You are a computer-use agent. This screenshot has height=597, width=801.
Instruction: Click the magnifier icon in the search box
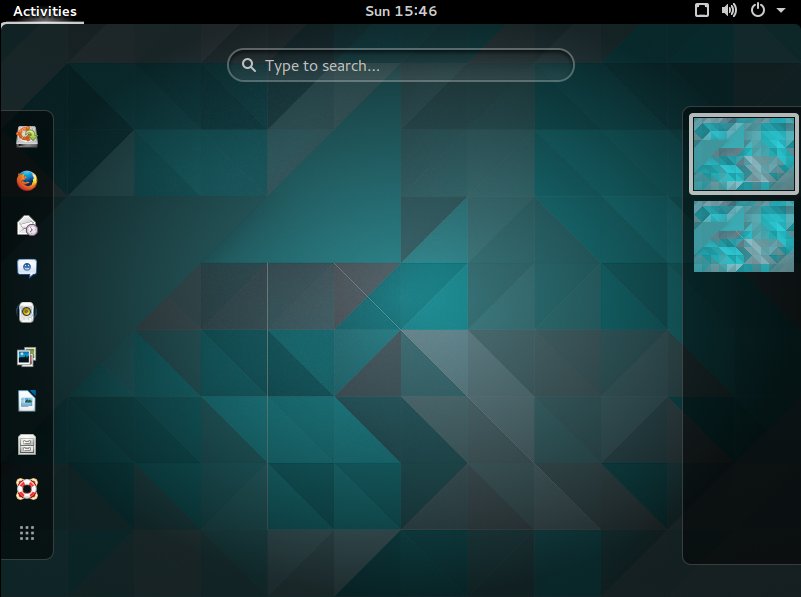[249, 65]
